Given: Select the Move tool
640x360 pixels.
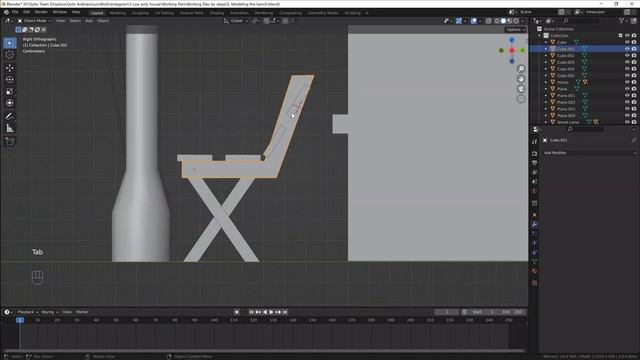Looking at the screenshot, I should (x=10, y=68).
